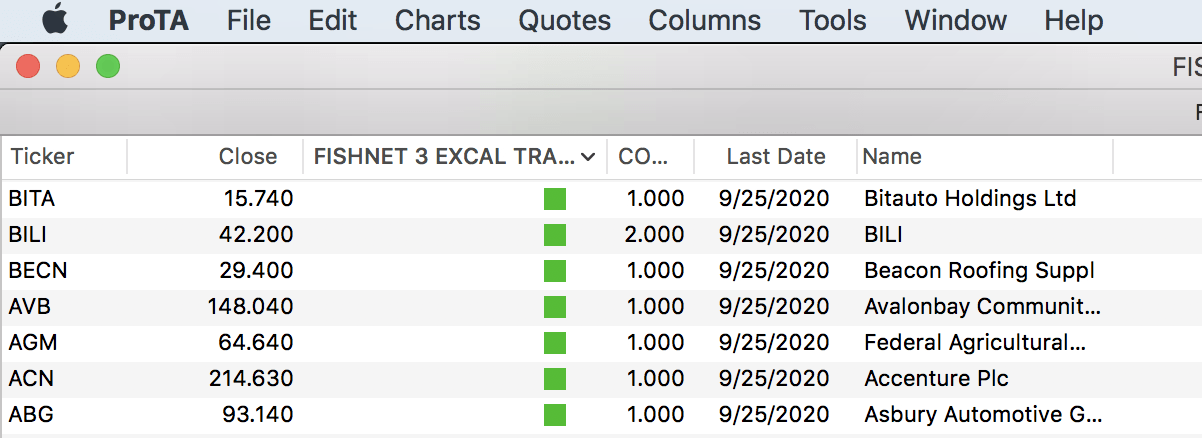Screen dimensions: 1202x438
Task: Click the green indicator in ABG row
Action: point(555,415)
